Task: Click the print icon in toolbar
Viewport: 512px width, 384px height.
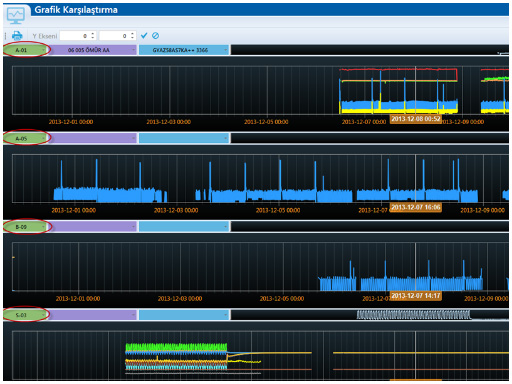Action: 17,35
